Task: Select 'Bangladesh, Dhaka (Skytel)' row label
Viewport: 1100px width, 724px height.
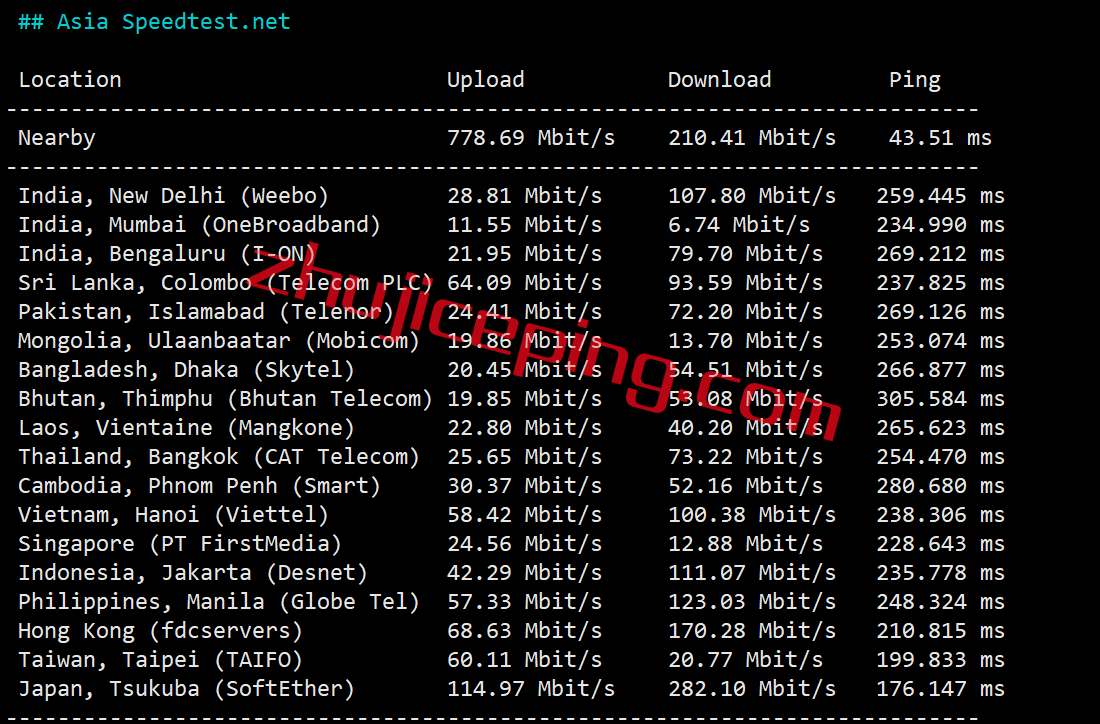Action: [x=187, y=370]
